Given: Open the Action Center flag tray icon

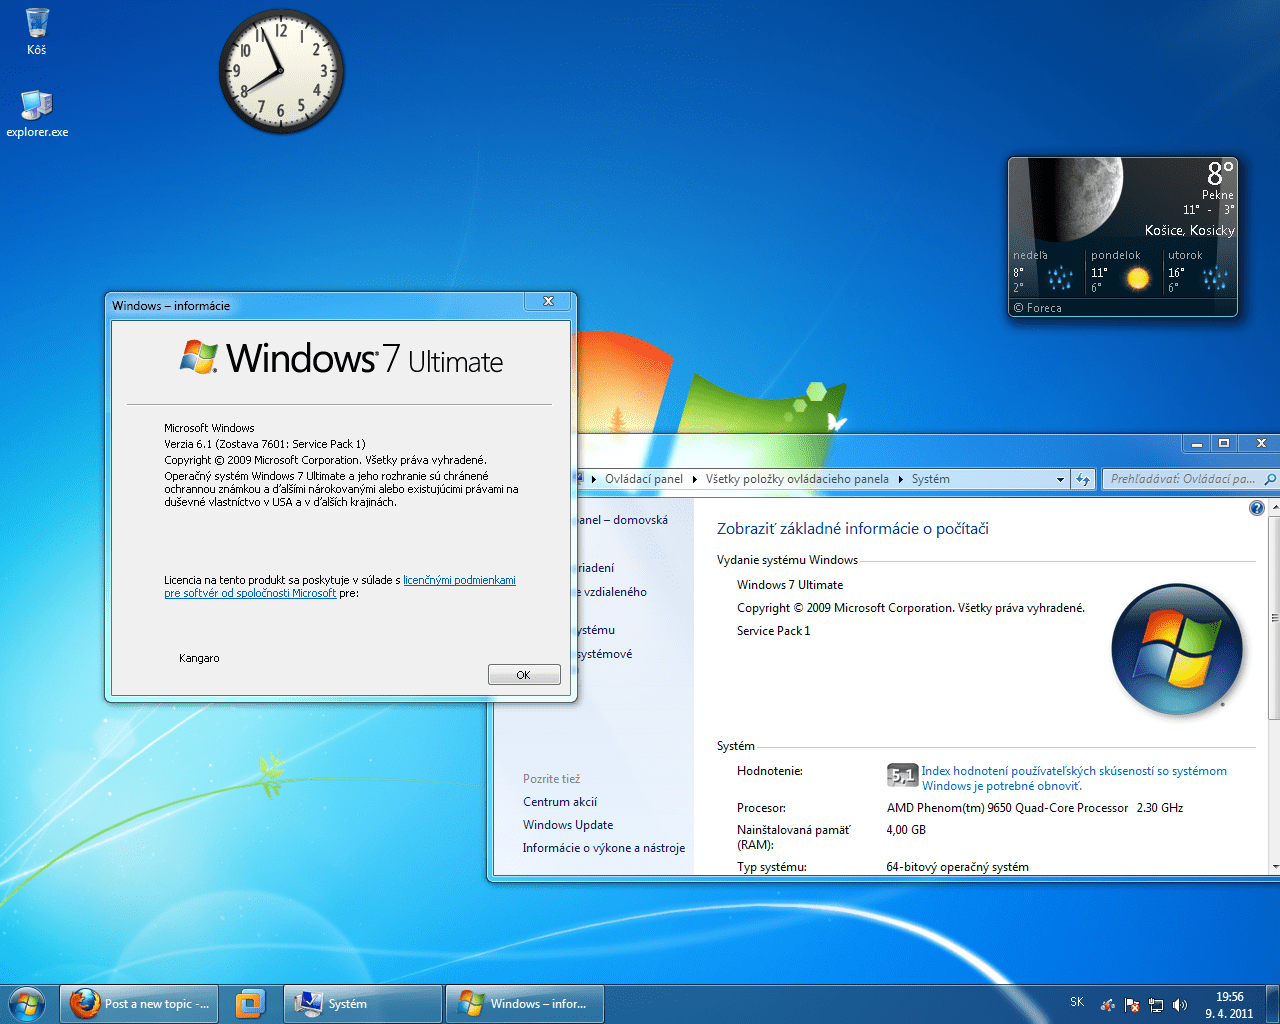Looking at the screenshot, I should [x=1131, y=1003].
